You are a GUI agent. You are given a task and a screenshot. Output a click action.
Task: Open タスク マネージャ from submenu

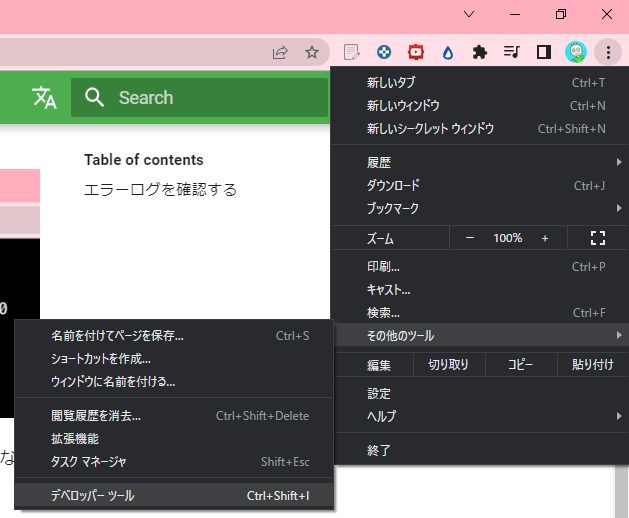(174, 461)
